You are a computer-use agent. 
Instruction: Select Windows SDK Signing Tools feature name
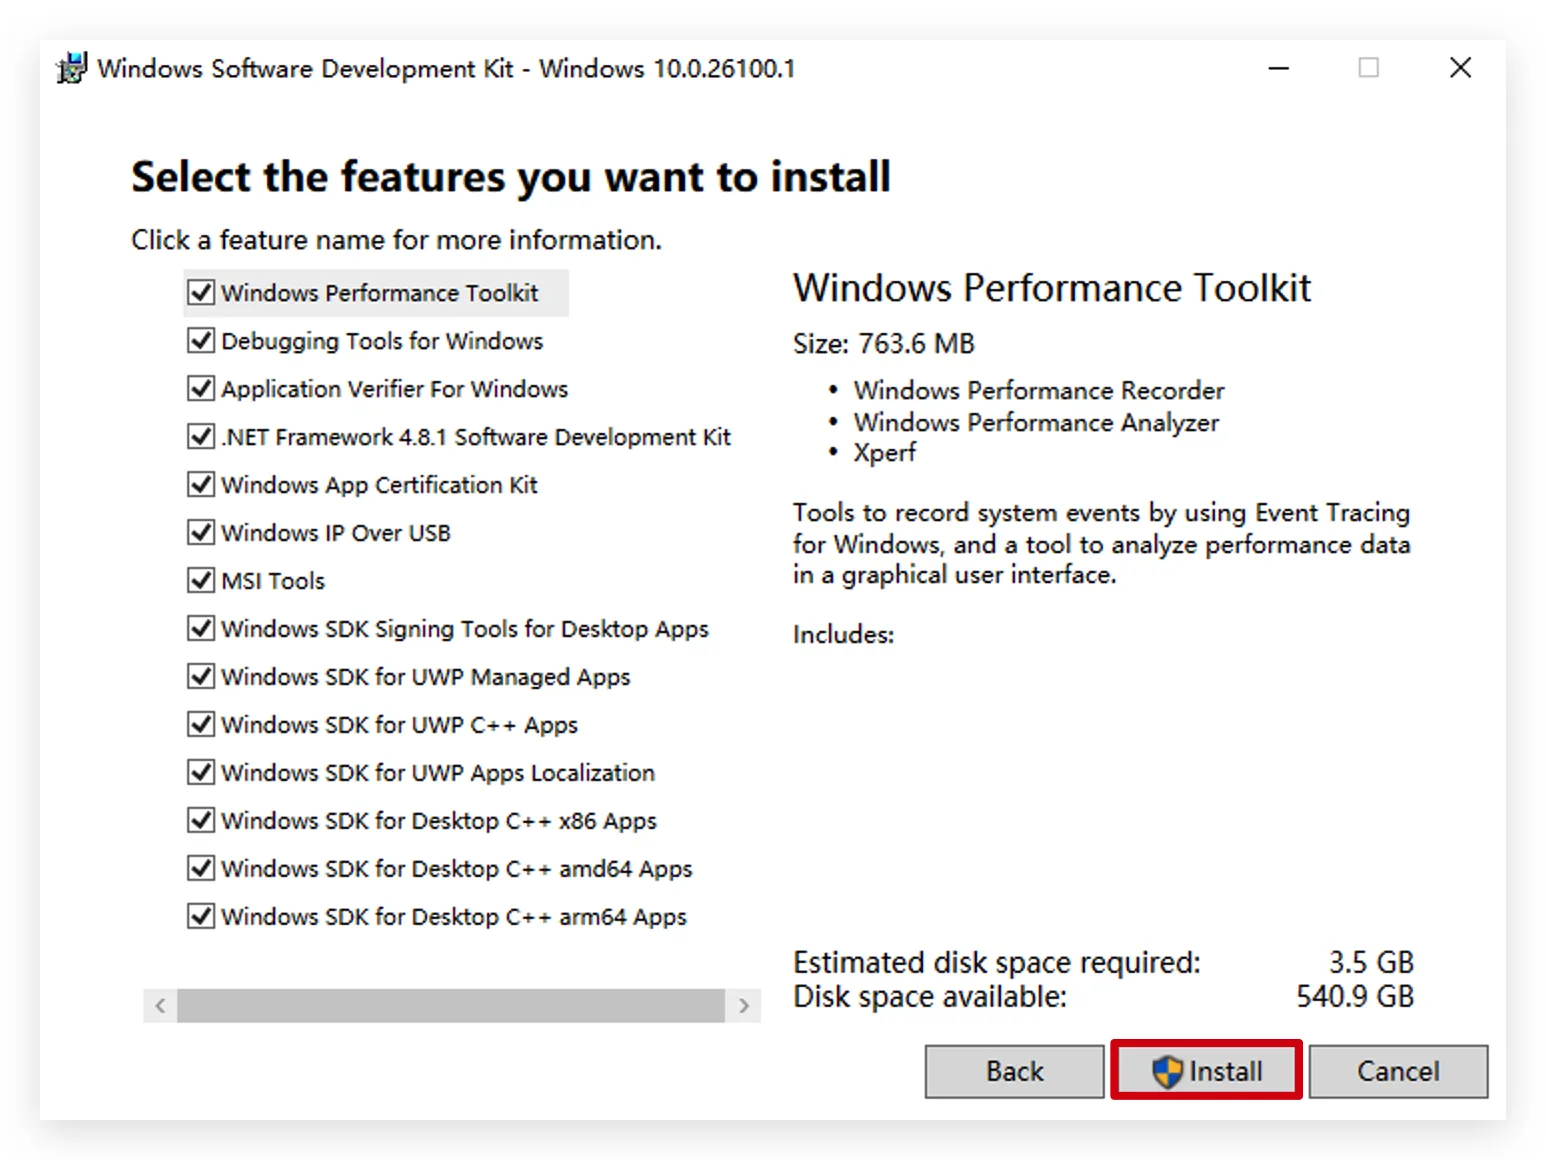pyautogui.click(x=464, y=629)
